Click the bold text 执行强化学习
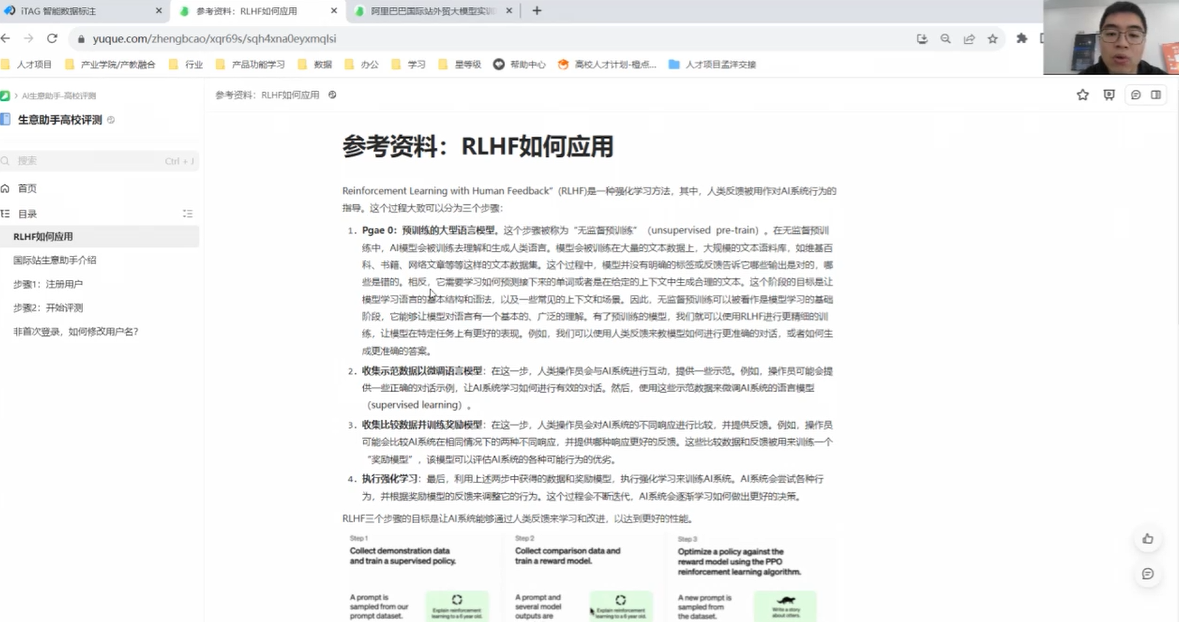The height and width of the screenshot is (622, 1179). coord(389,479)
